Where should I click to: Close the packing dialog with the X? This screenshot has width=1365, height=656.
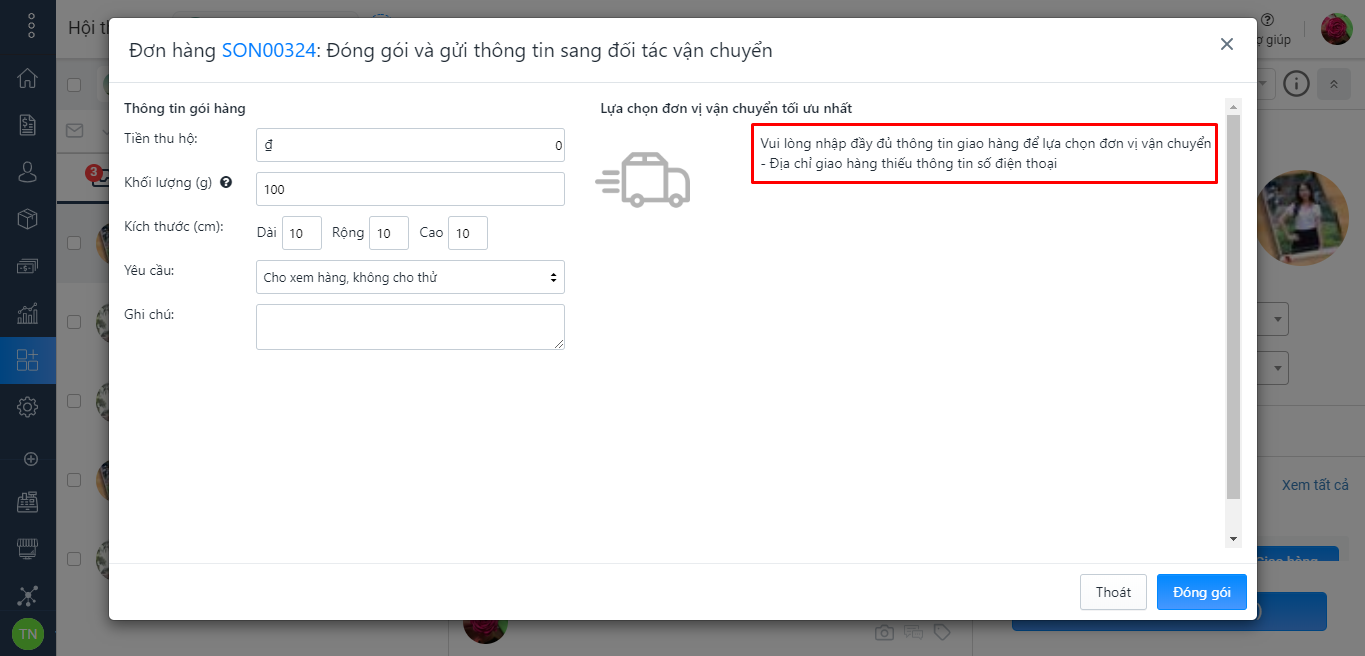1226,44
